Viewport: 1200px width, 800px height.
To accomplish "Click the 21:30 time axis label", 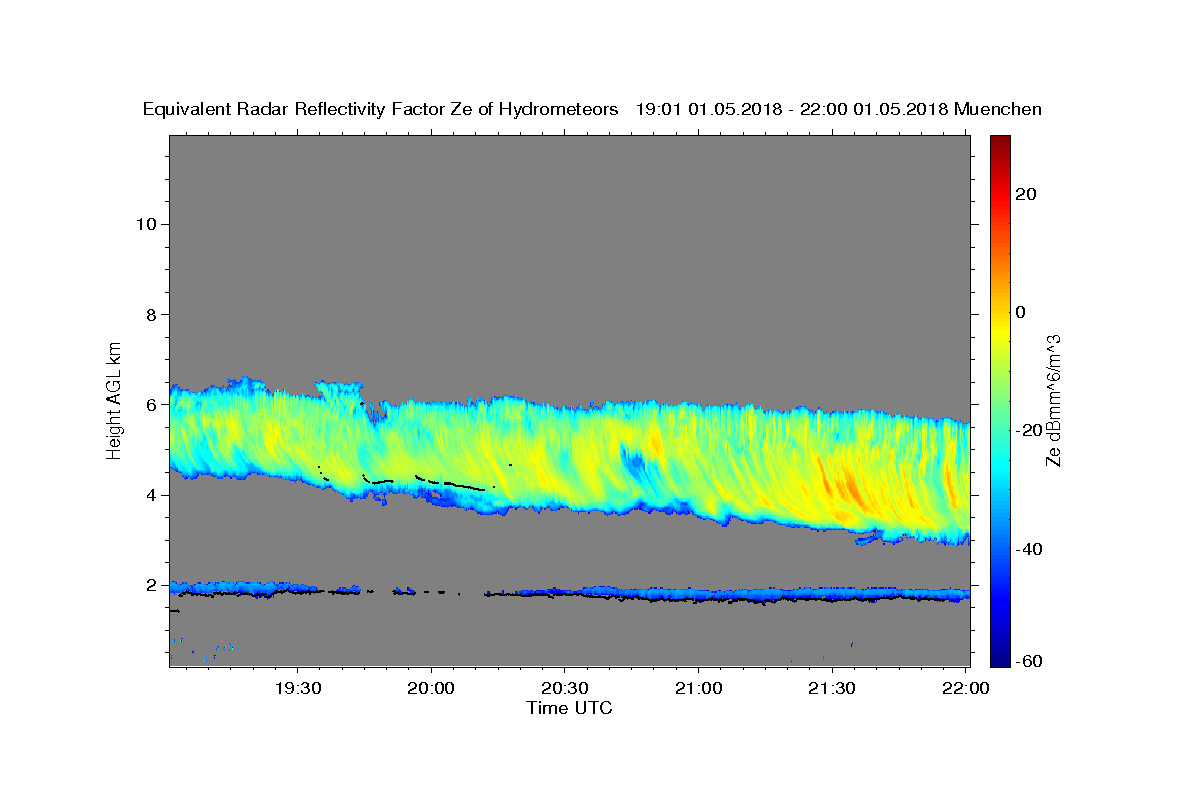I will (x=832, y=689).
